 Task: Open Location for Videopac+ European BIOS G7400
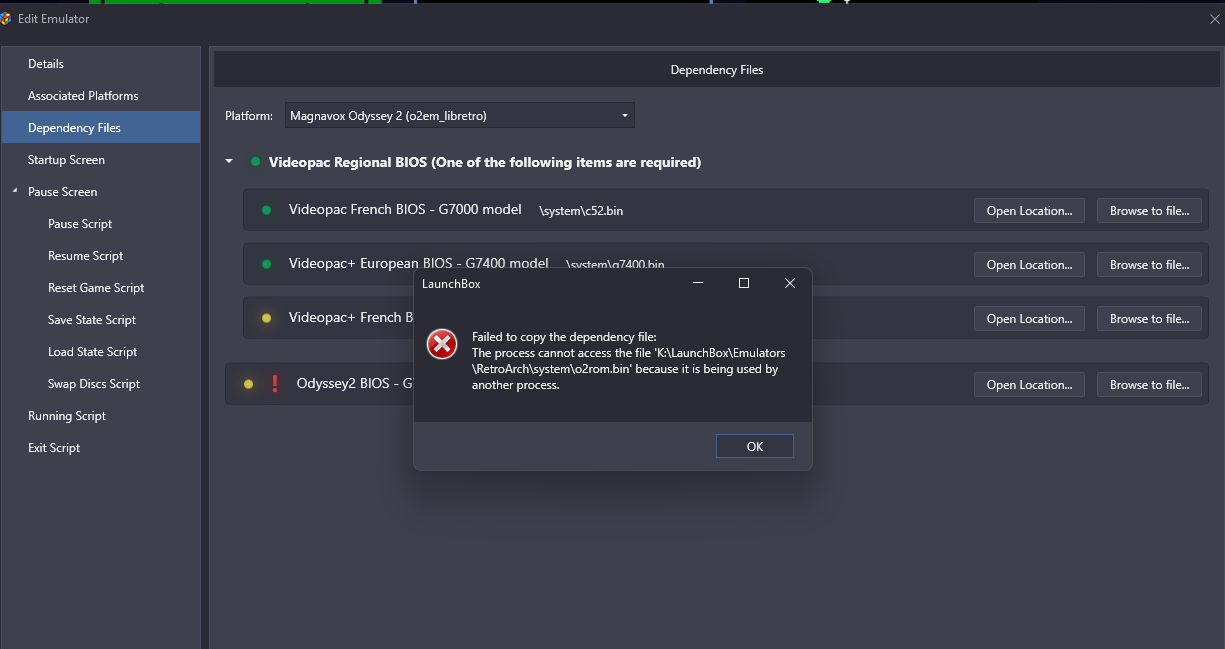click(x=1029, y=265)
